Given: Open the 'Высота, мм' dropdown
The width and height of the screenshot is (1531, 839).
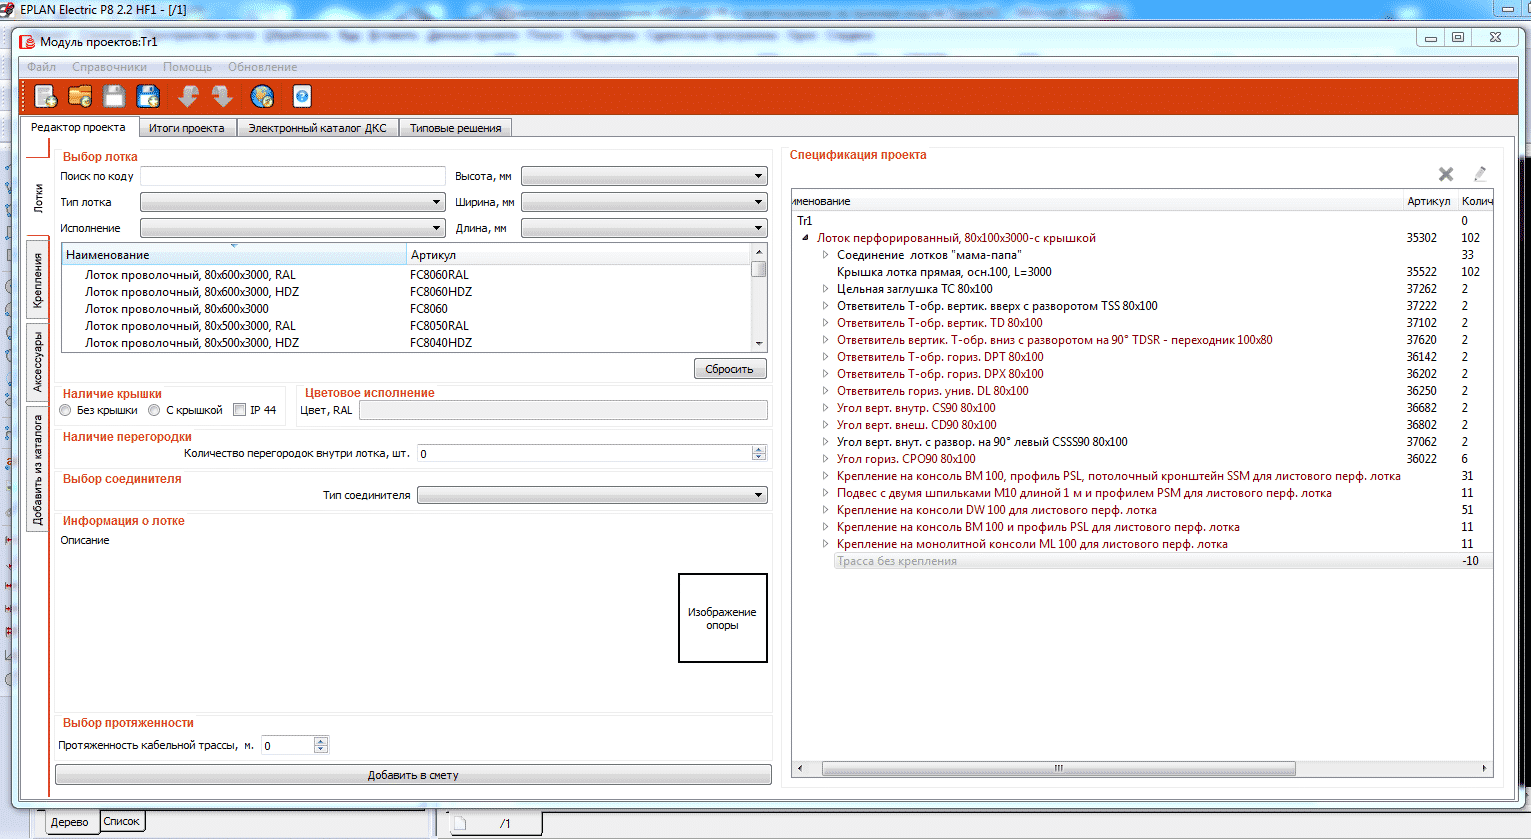Looking at the screenshot, I should tap(644, 176).
